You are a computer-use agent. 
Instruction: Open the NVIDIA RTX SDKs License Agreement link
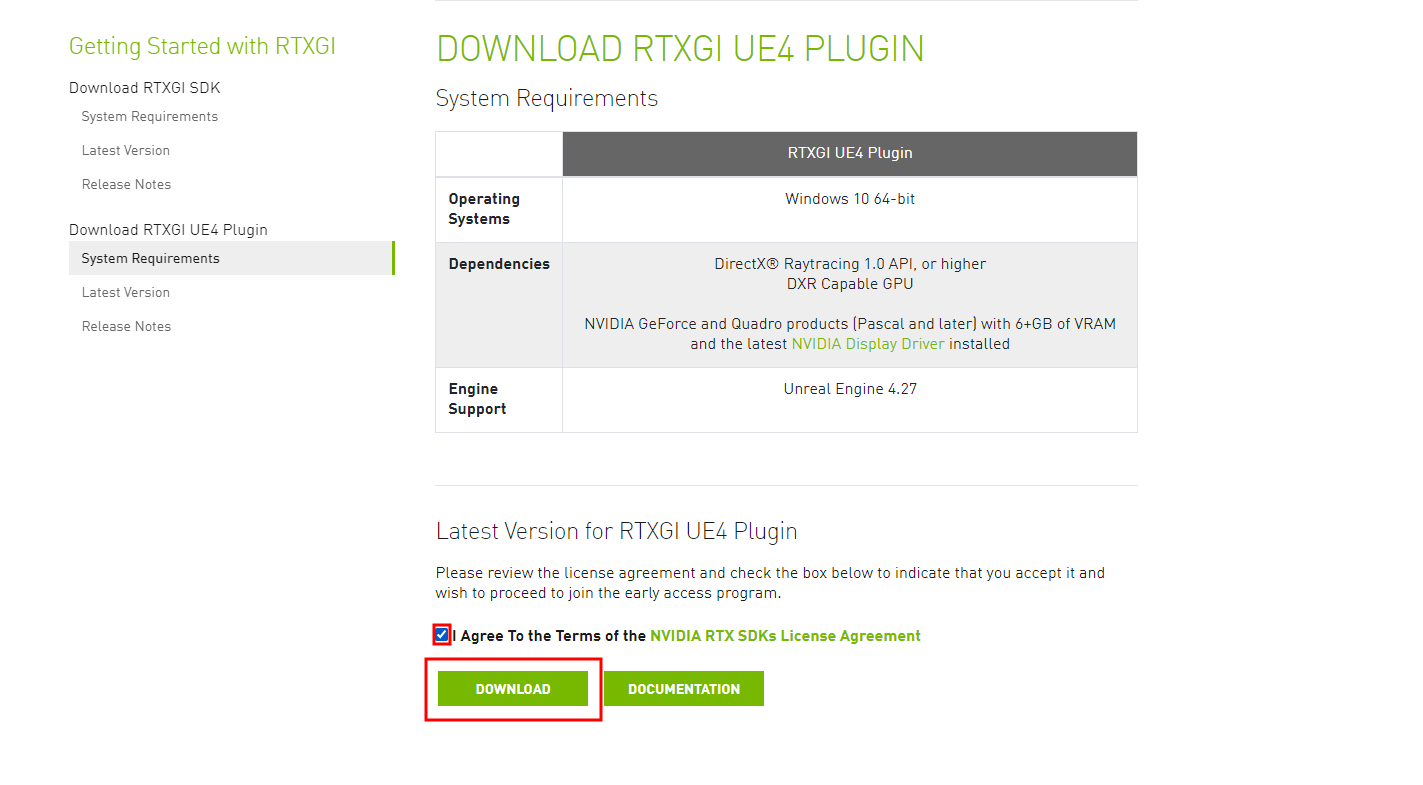click(785, 636)
